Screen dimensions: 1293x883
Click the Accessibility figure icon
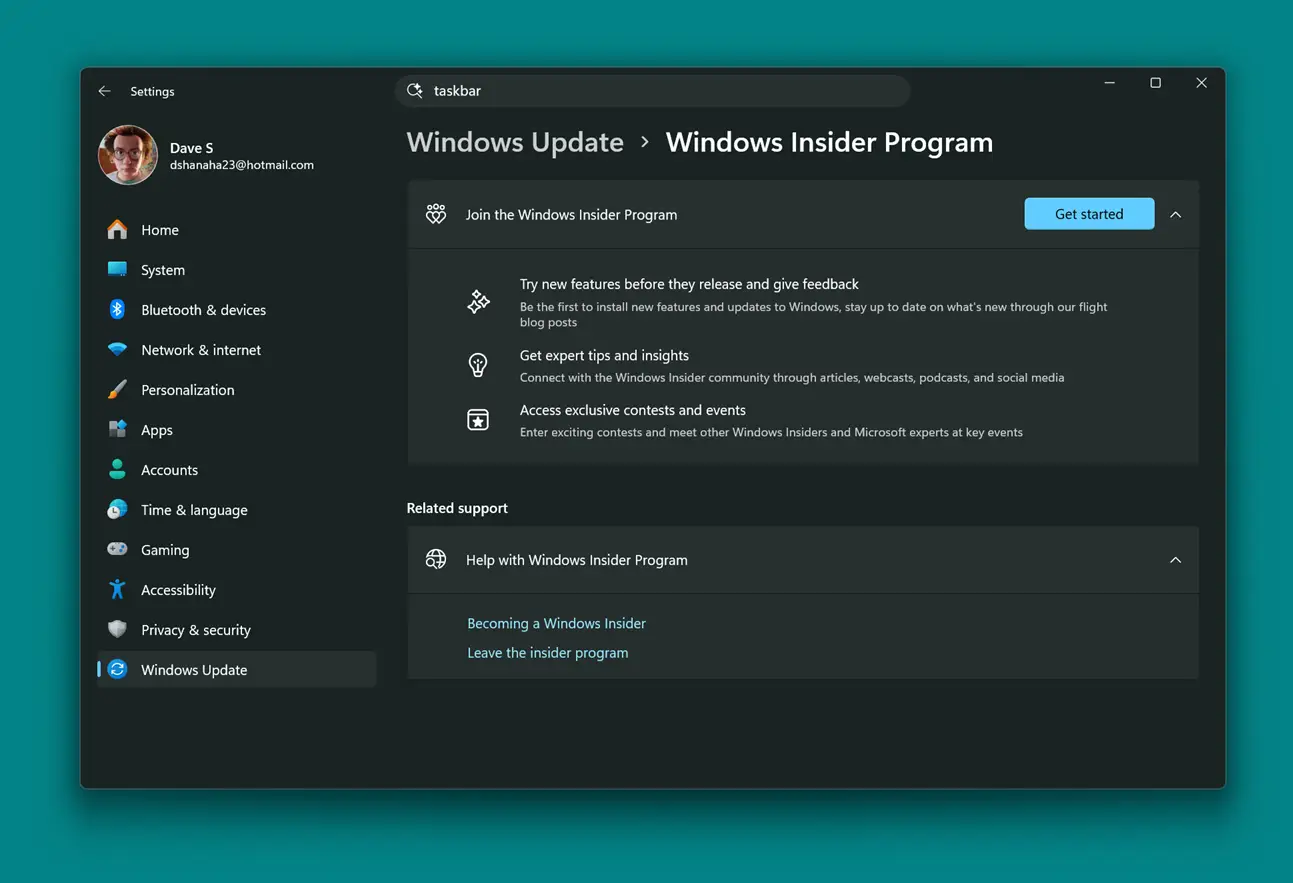click(x=117, y=590)
